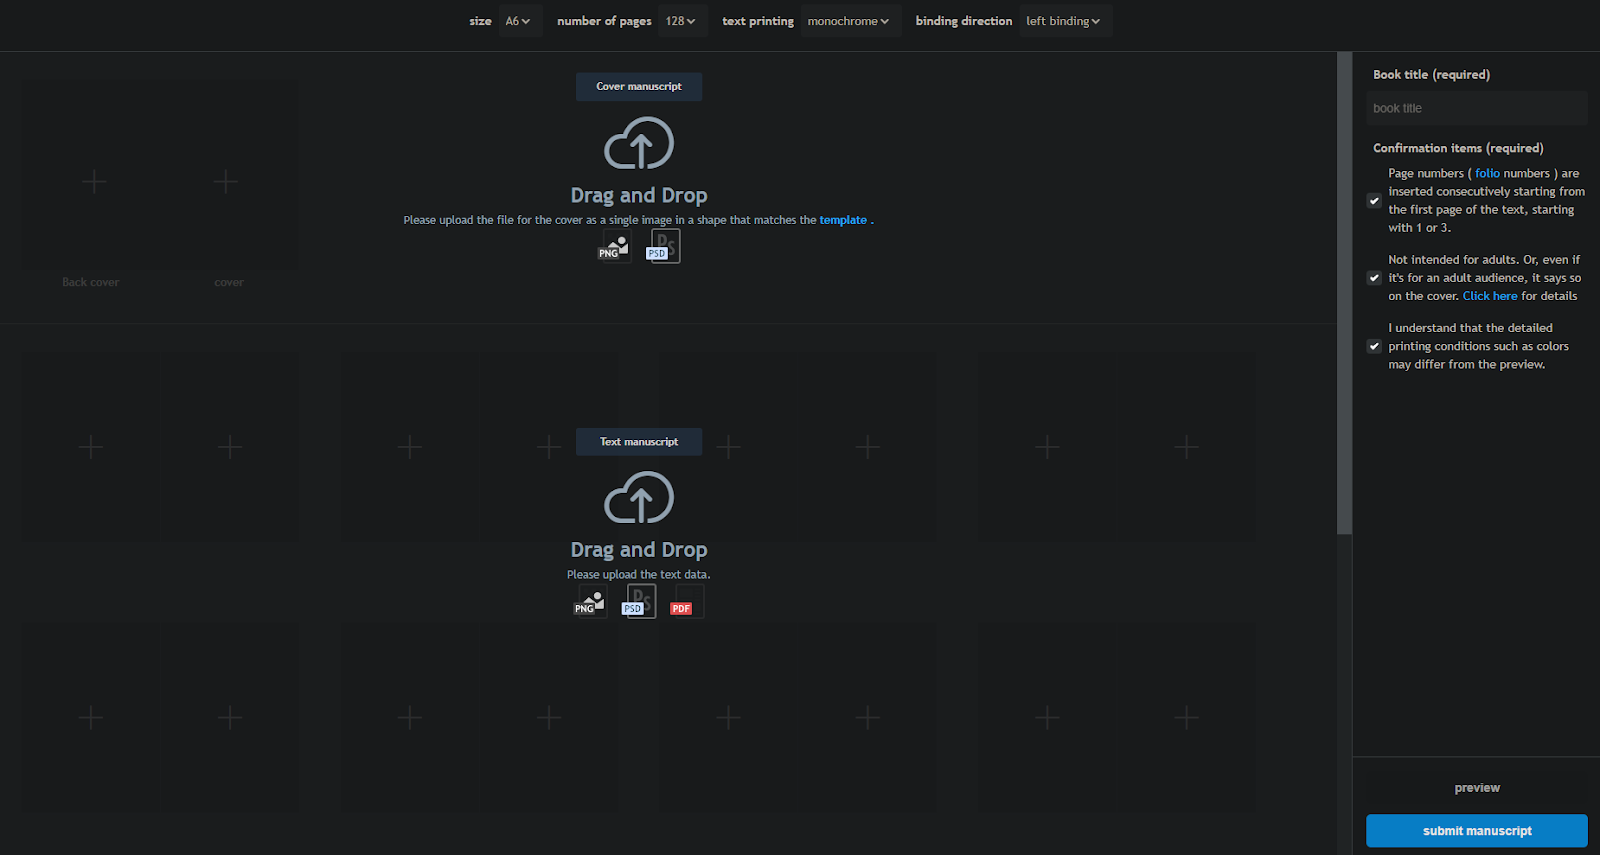Screen dimensions: 1600x855
Task: Click the PSD icon under text manuscript
Action: (640, 602)
